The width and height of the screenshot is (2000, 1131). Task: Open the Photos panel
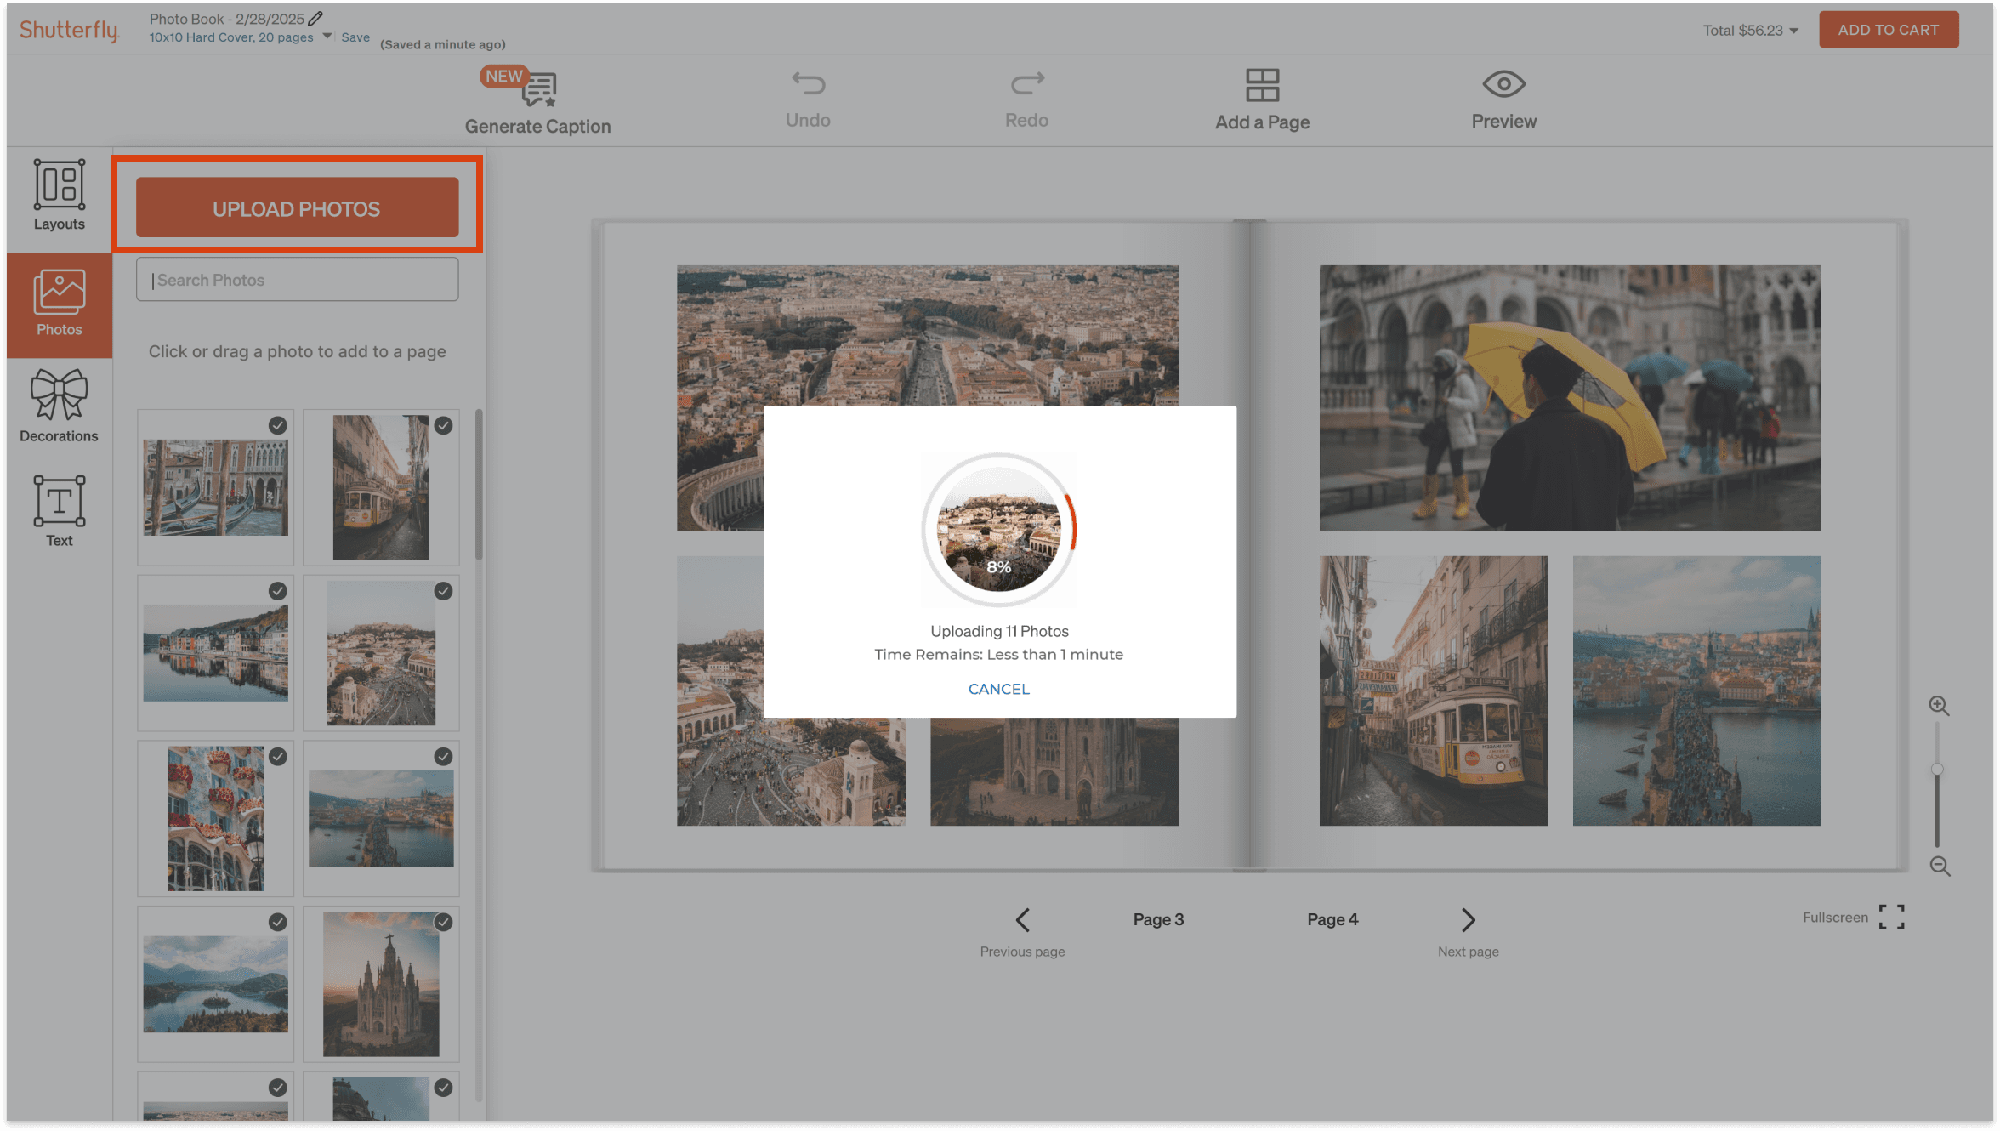coord(59,304)
